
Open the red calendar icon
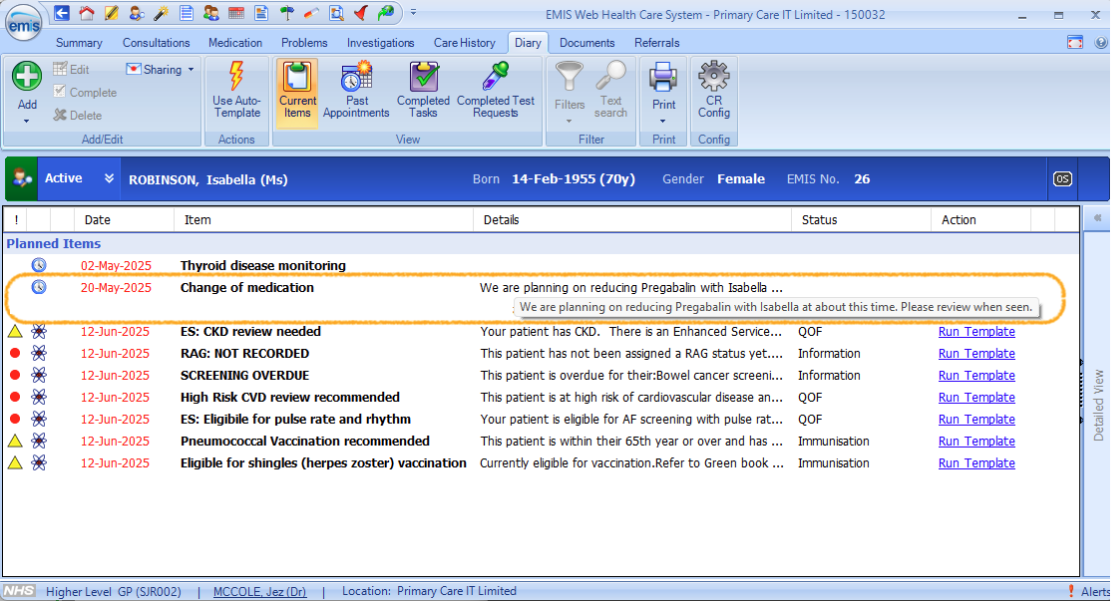pos(236,13)
